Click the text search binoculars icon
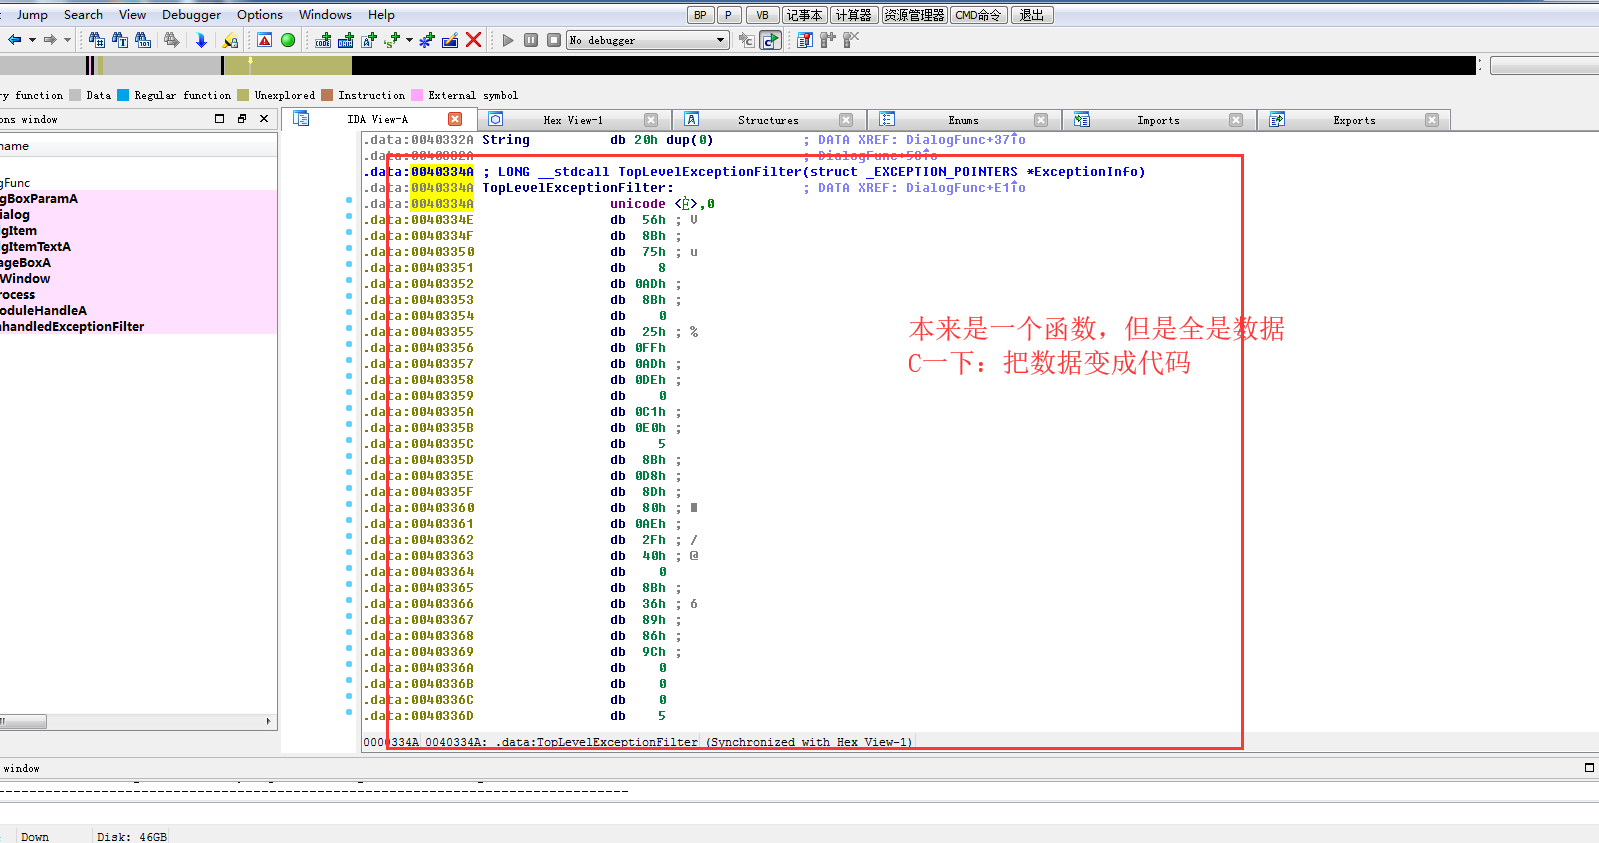Screen dimensions: 1599x843 (120, 40)
